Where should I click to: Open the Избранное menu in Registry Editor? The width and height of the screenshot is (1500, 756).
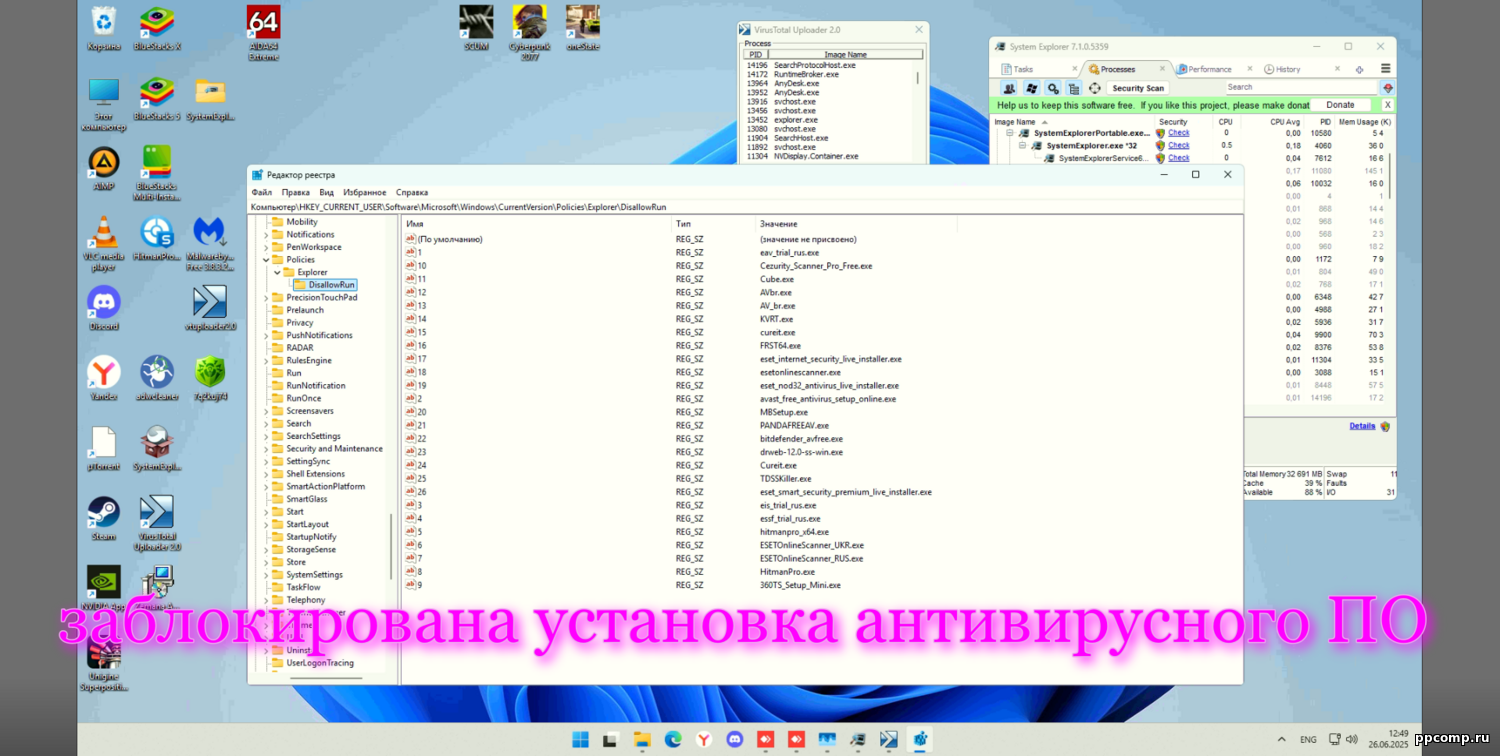coord(365,192)
